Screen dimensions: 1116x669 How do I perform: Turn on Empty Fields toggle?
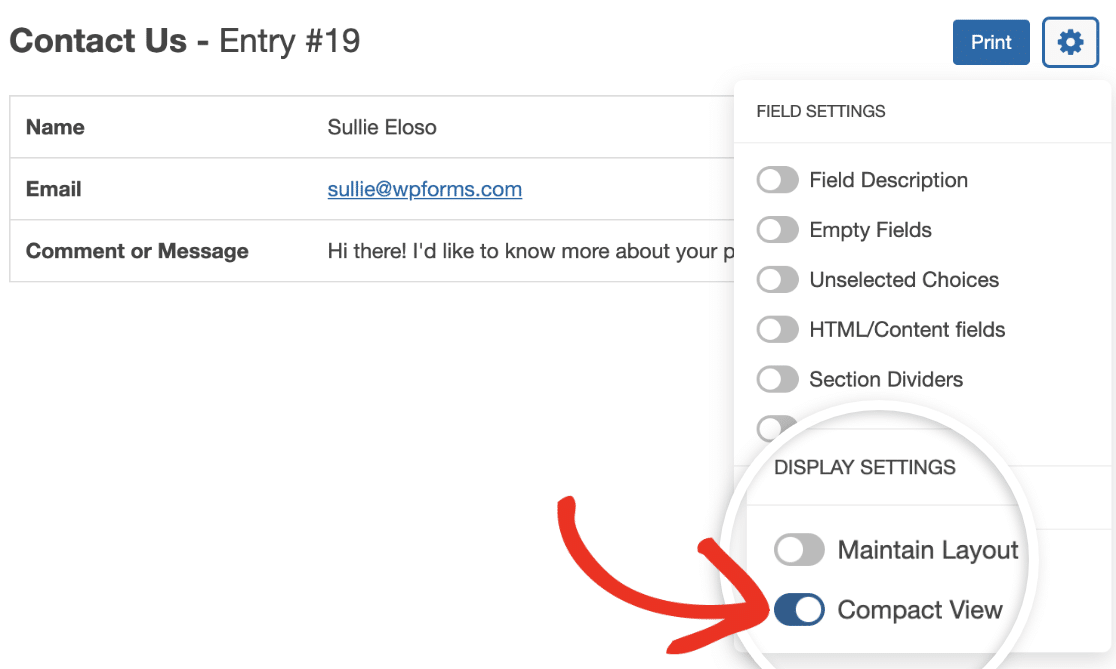777,230
